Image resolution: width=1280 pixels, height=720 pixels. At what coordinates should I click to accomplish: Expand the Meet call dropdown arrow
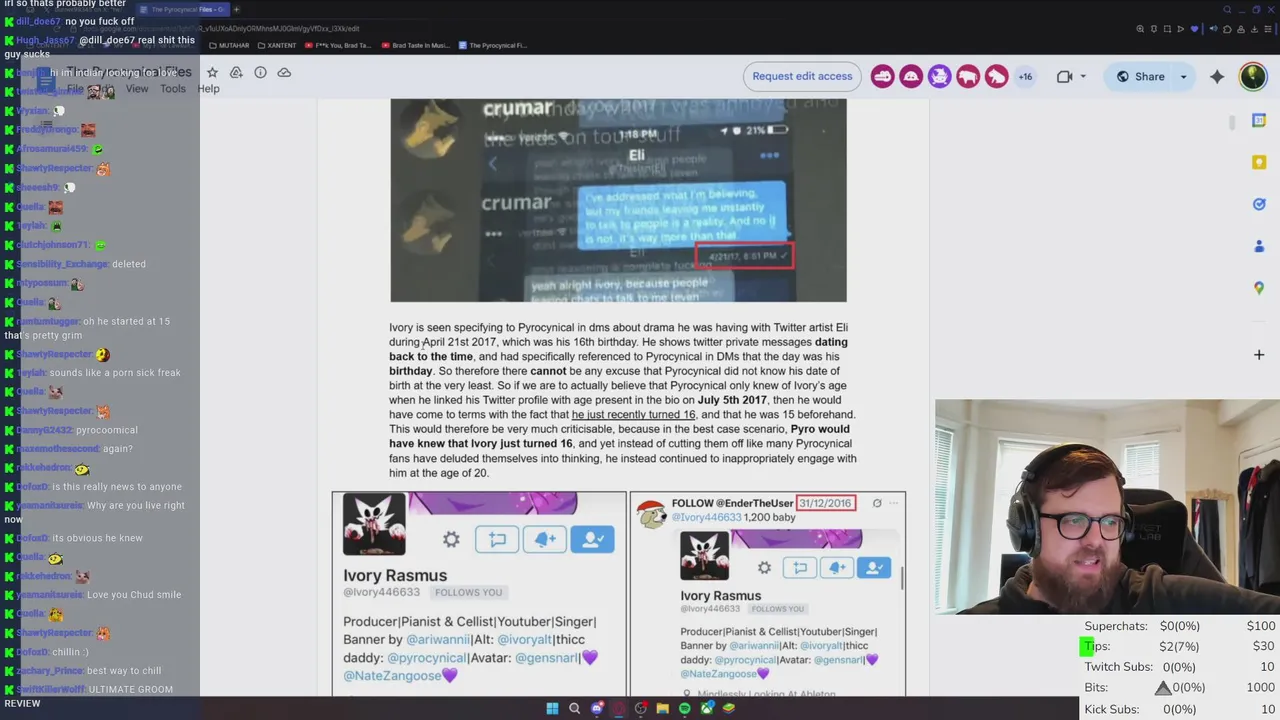tap(1083, 77)
